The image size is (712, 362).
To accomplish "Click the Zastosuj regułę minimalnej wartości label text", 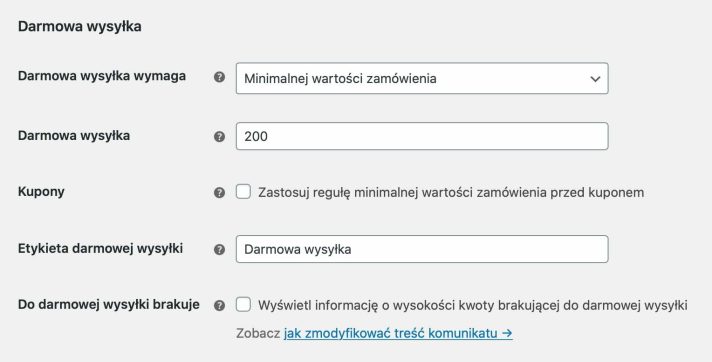I will point(451,193).
